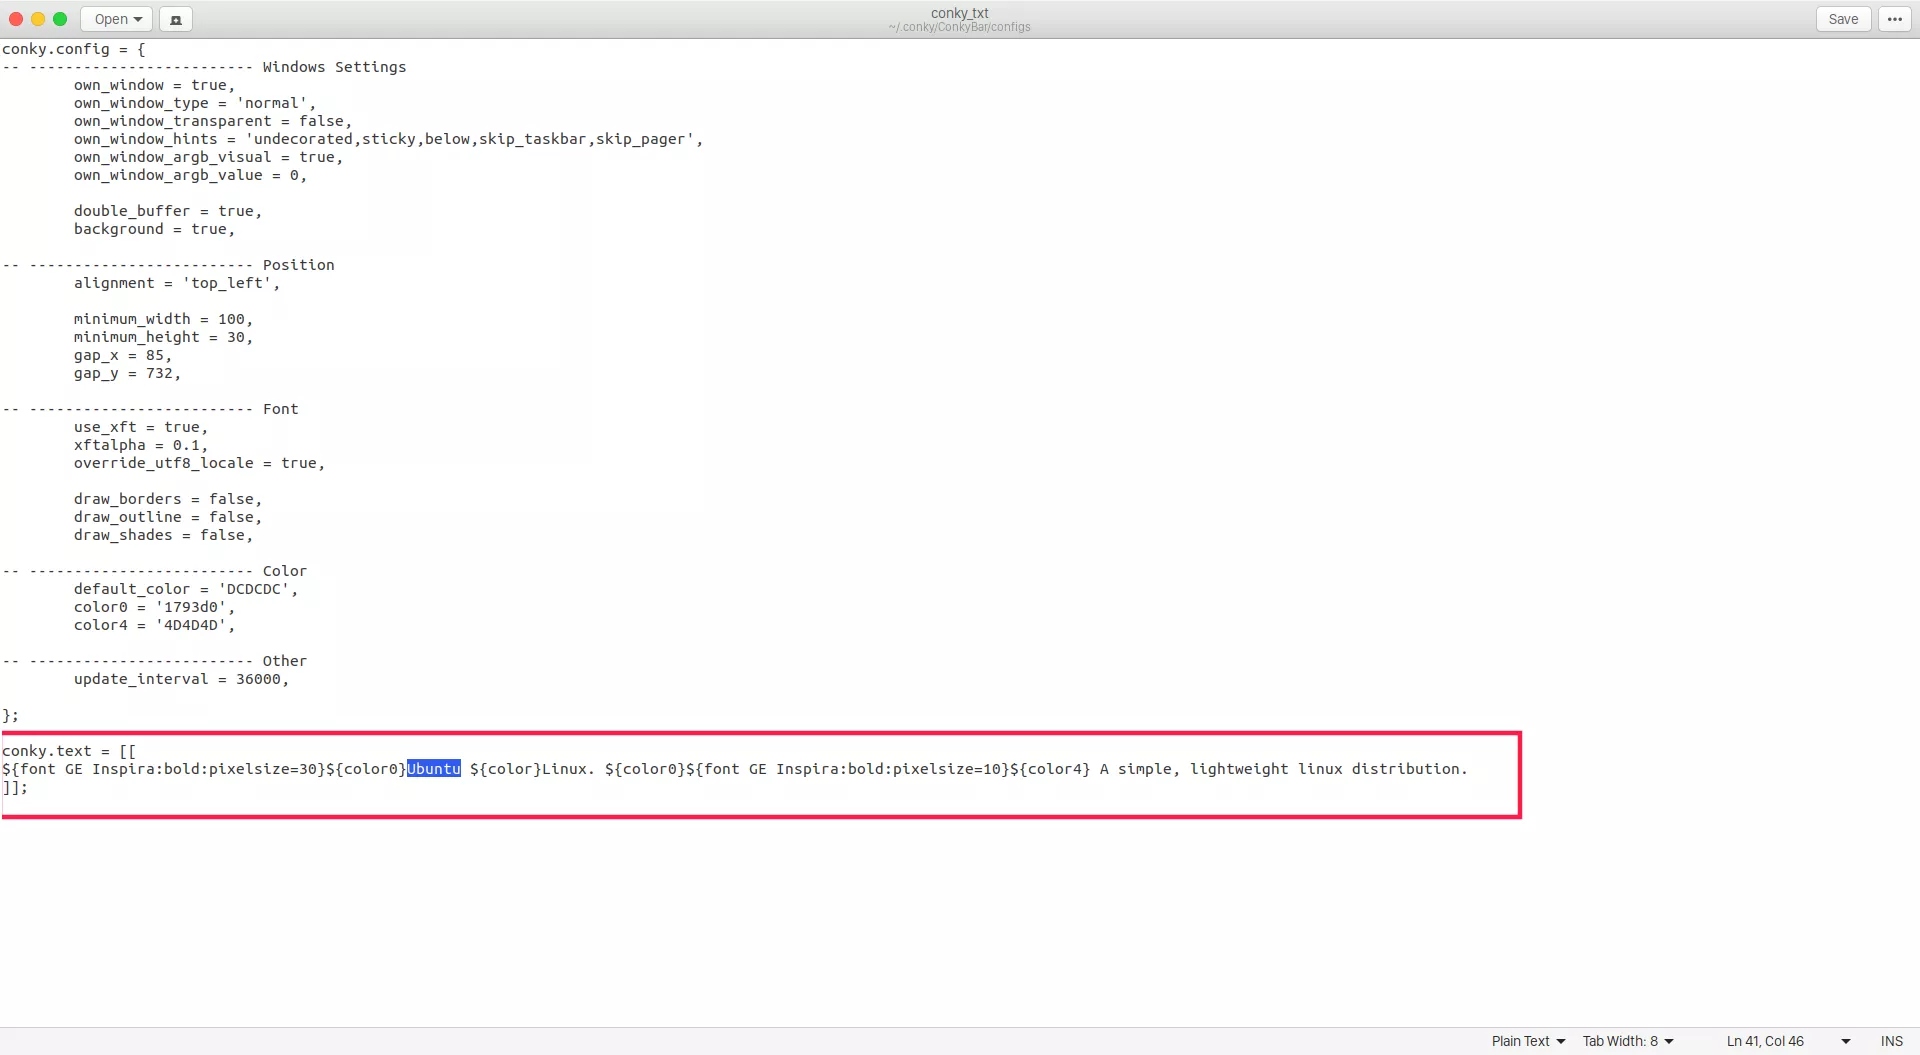Open the Plain Text syntax dropdown
This screenshot has height=1055, width=1920.
1528,1041
